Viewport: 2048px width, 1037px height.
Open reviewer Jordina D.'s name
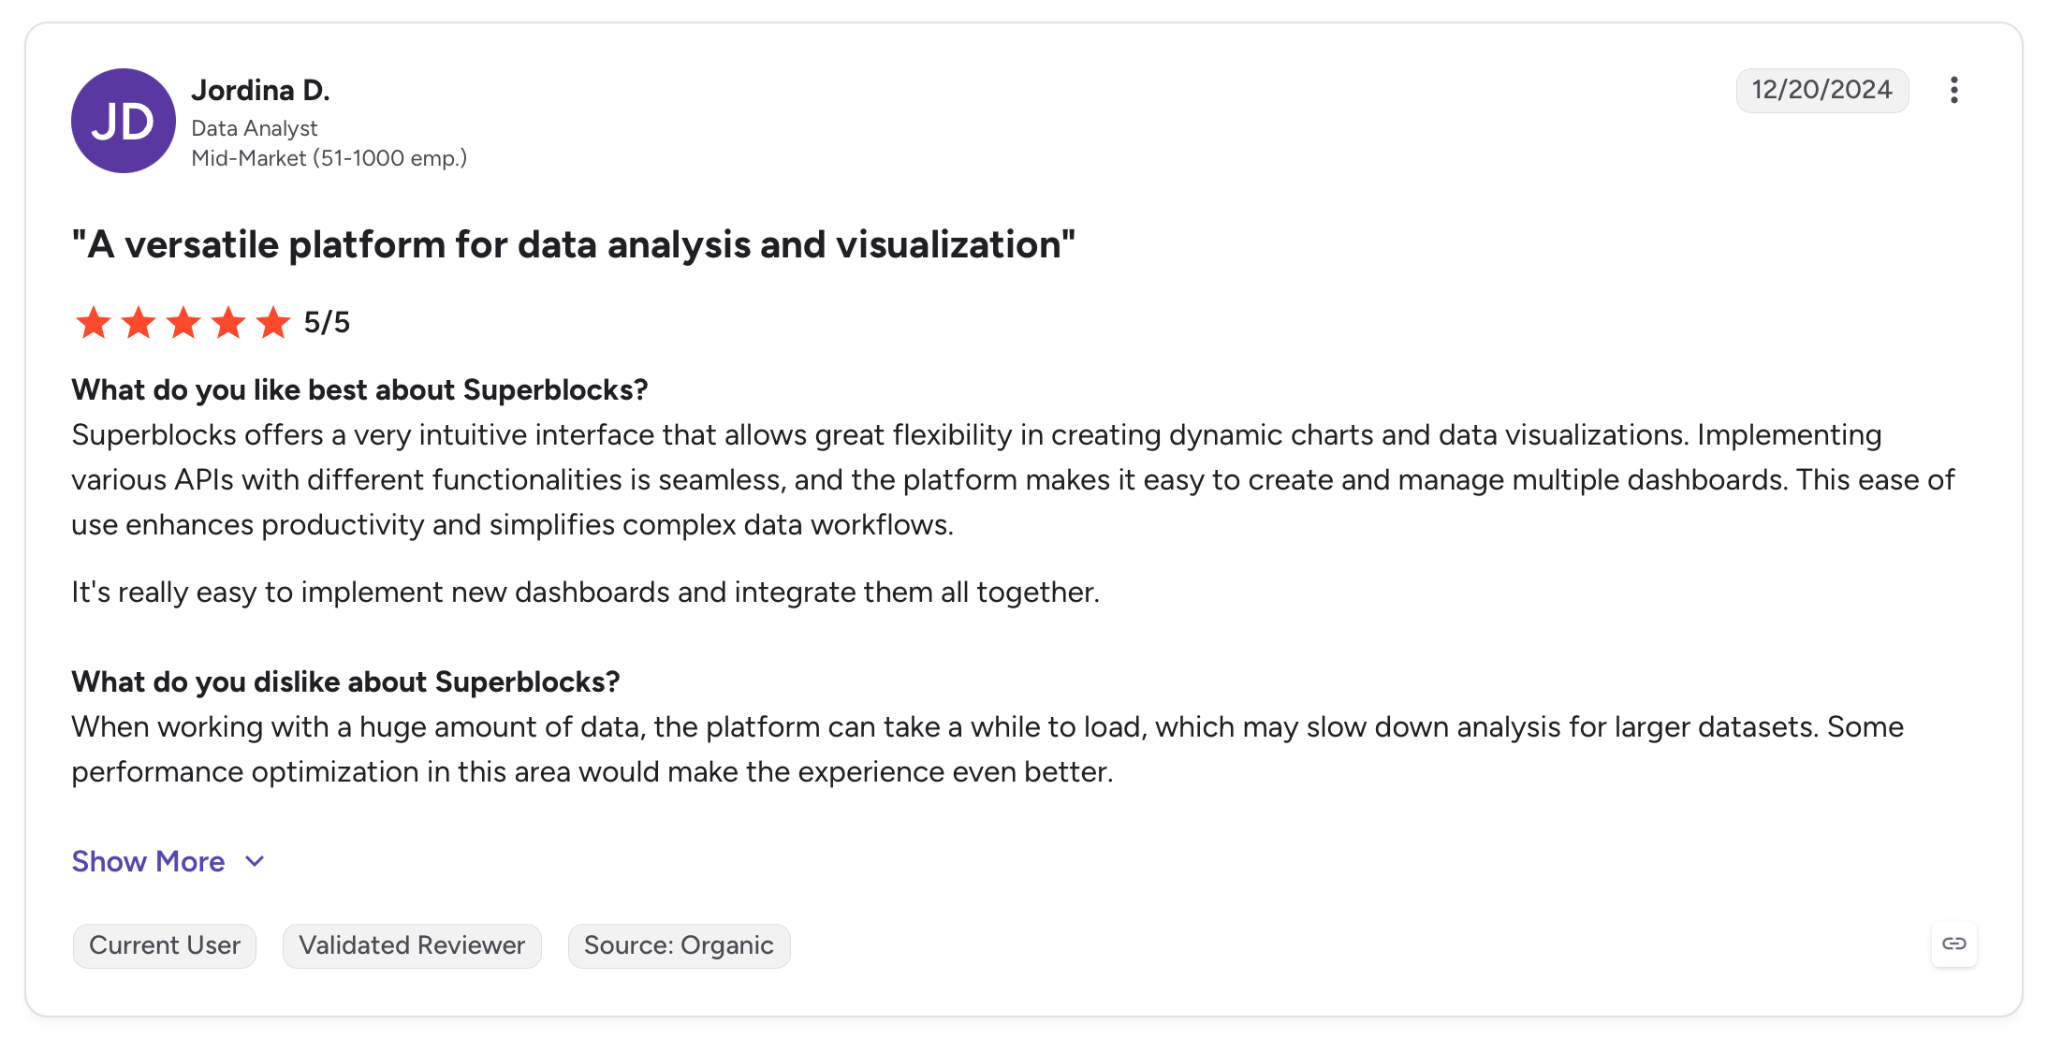(260, 90)
